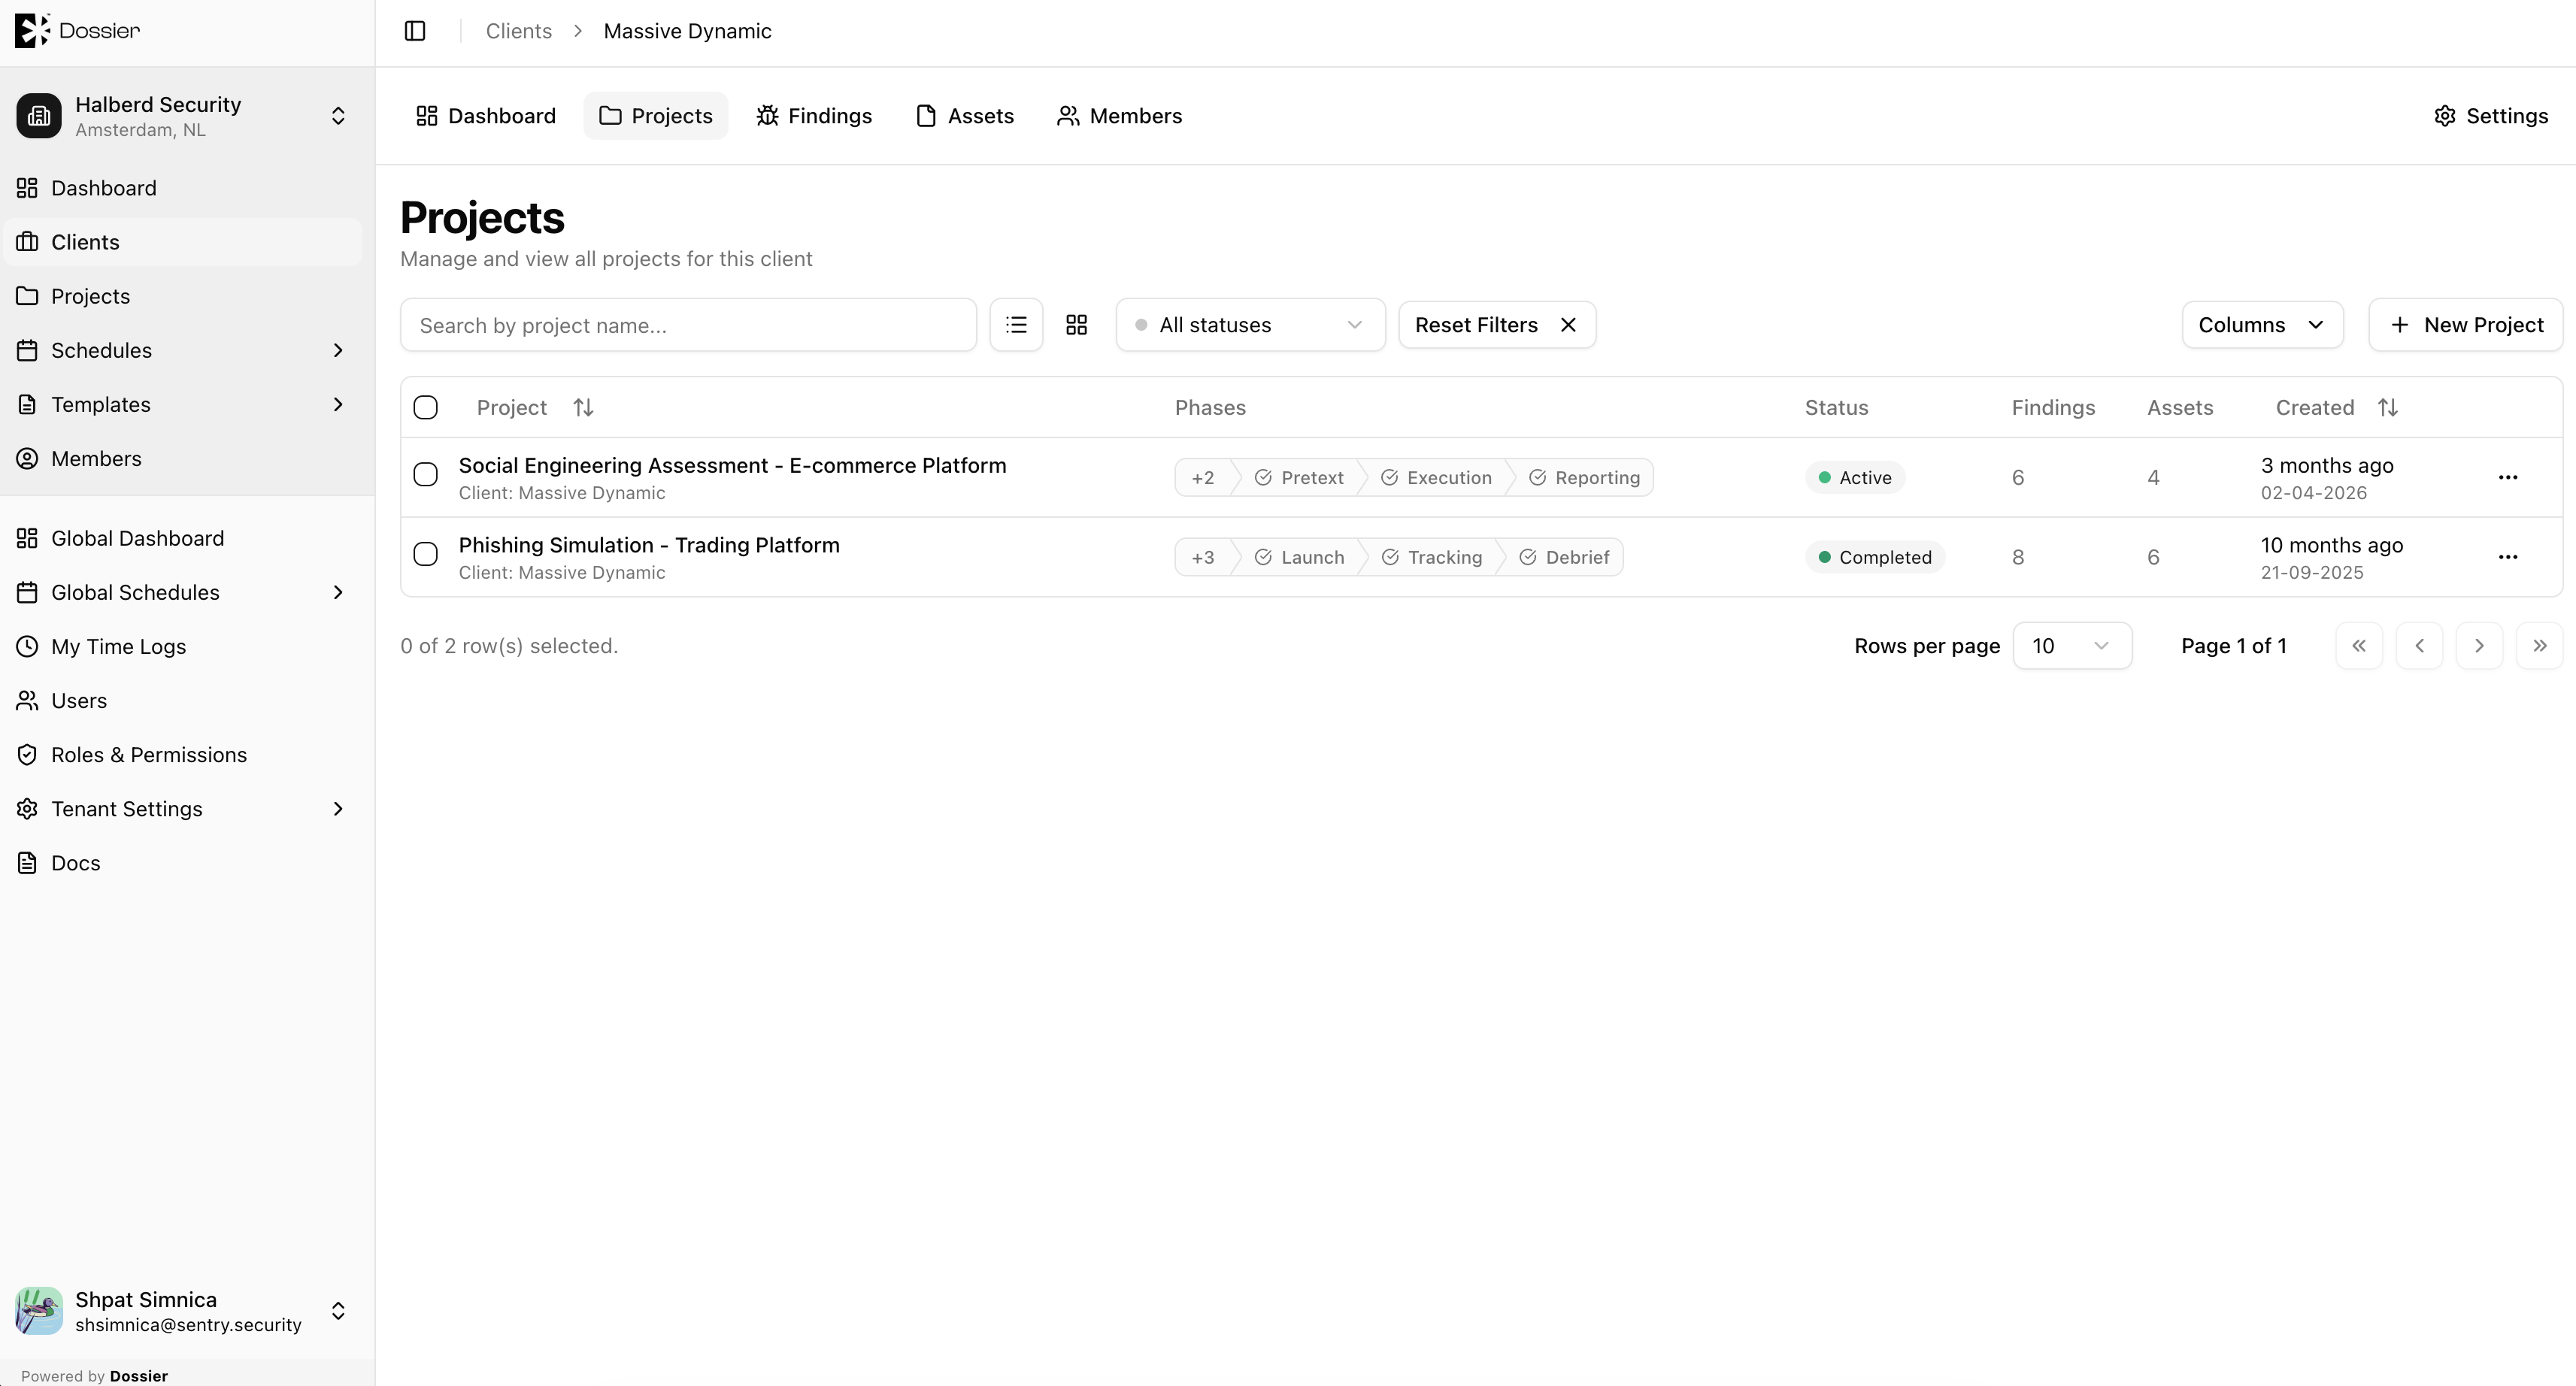Change rows per page dropdown
Screen dimensions: 2576x1386
(2072, 646)
